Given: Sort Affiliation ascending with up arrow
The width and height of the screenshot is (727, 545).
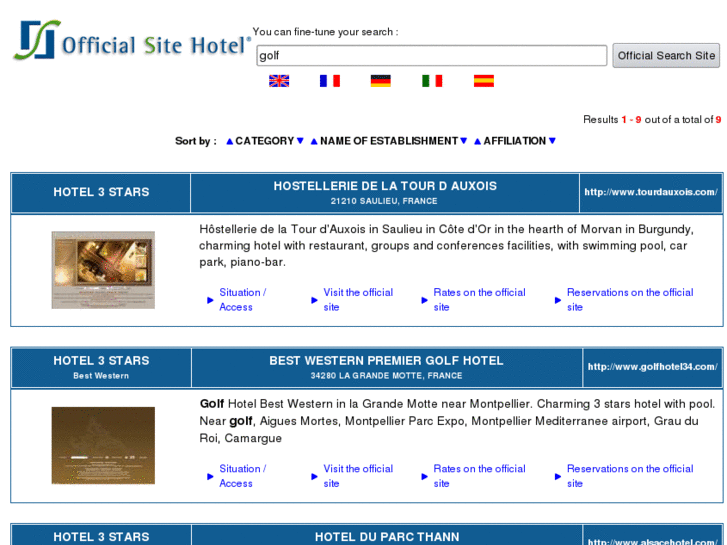Looking at the screenshot, I should (478, 141).
